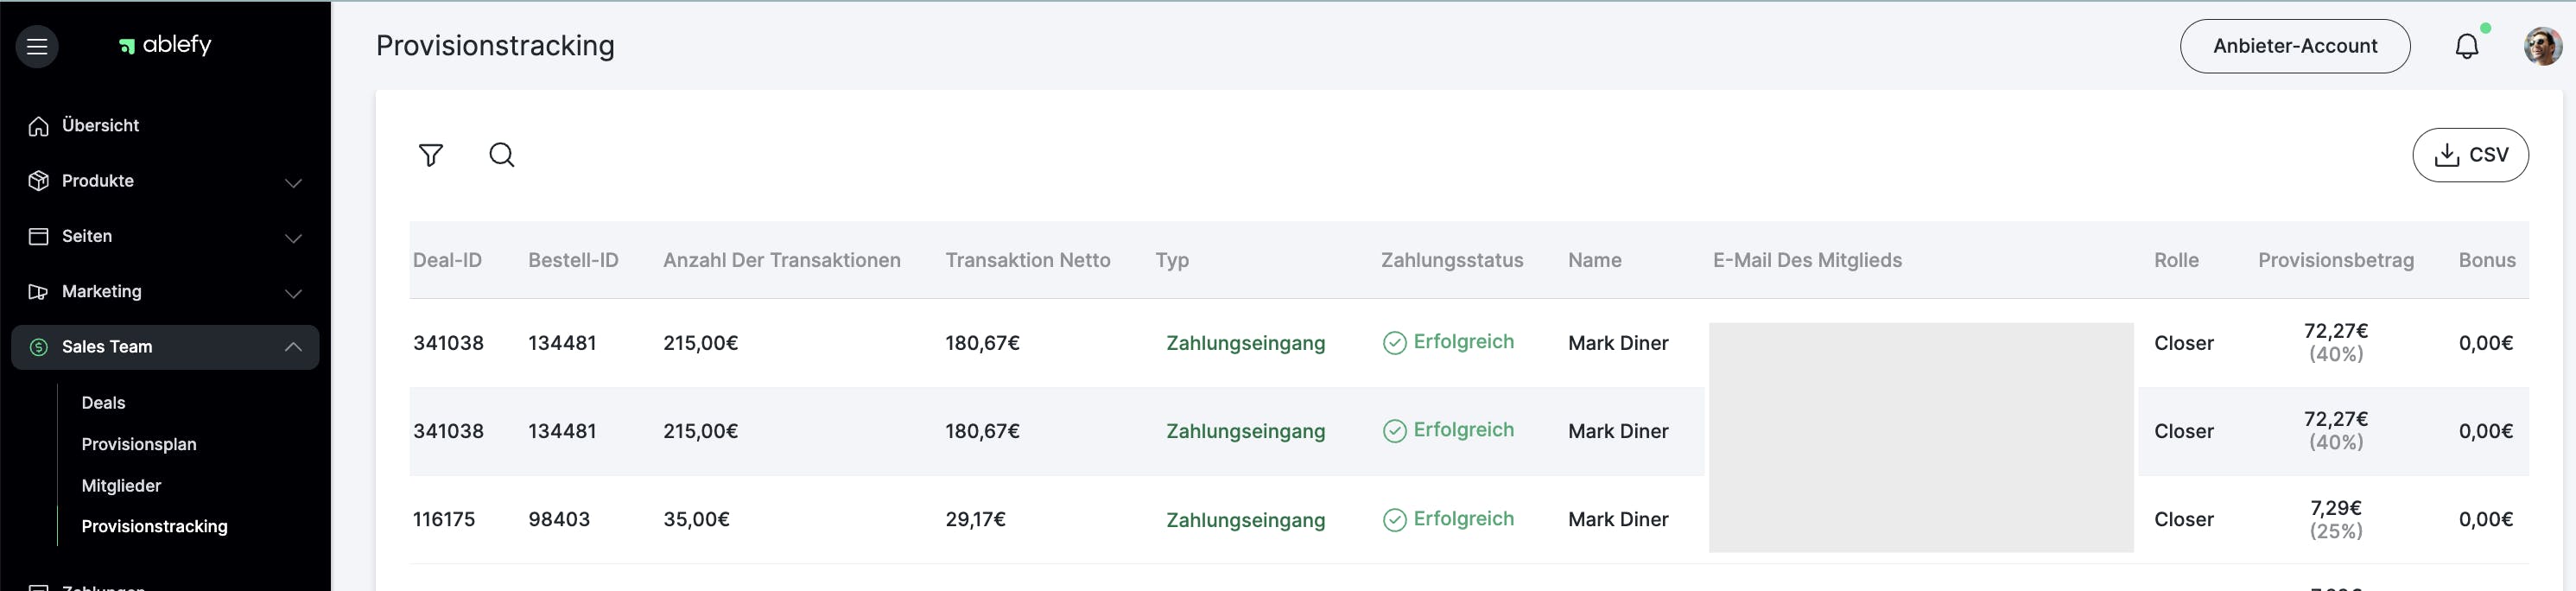Download the CSV export
2576x591 pixels.
pyautogui.click(x=2471, y=155)
